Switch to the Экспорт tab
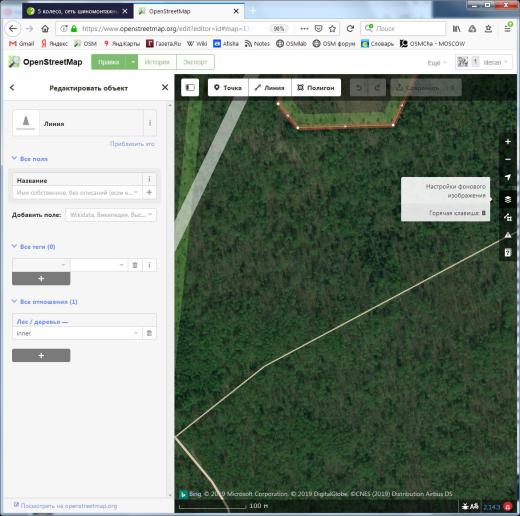The image size is (520, 516). pyautogui.click(x=195, y=62)
